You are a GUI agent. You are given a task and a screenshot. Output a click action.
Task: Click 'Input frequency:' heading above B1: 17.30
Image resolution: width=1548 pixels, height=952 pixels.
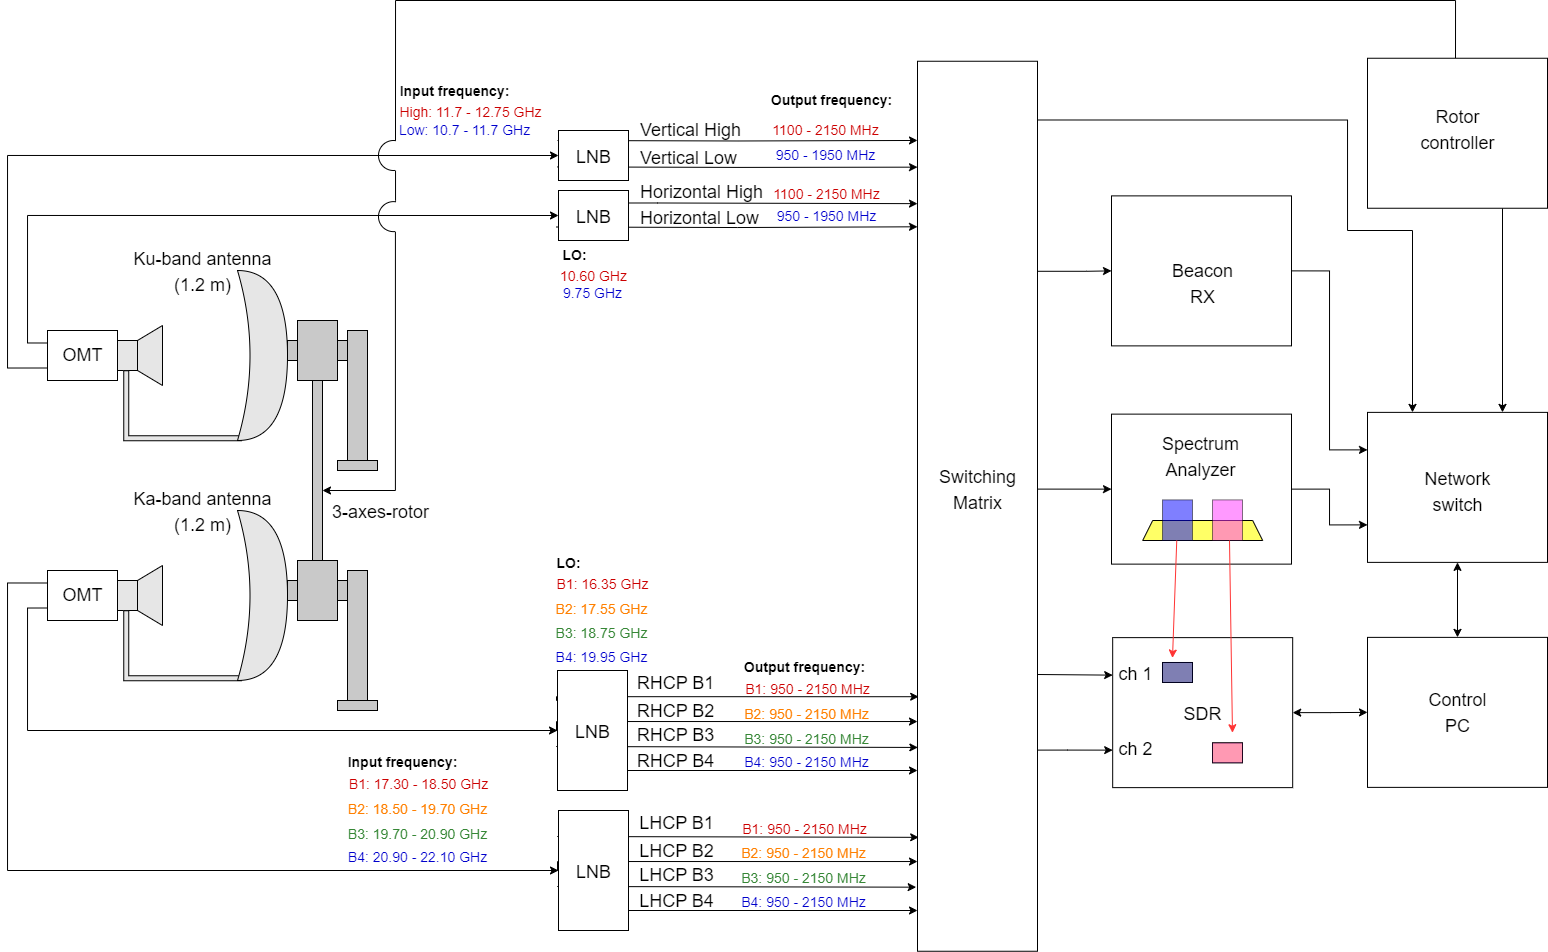402,762
